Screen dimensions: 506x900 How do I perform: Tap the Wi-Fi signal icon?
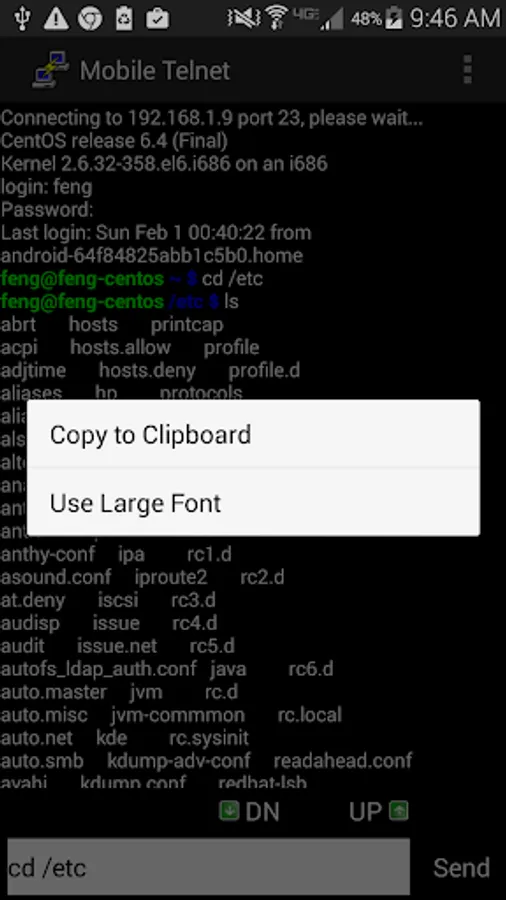(277, 18)
